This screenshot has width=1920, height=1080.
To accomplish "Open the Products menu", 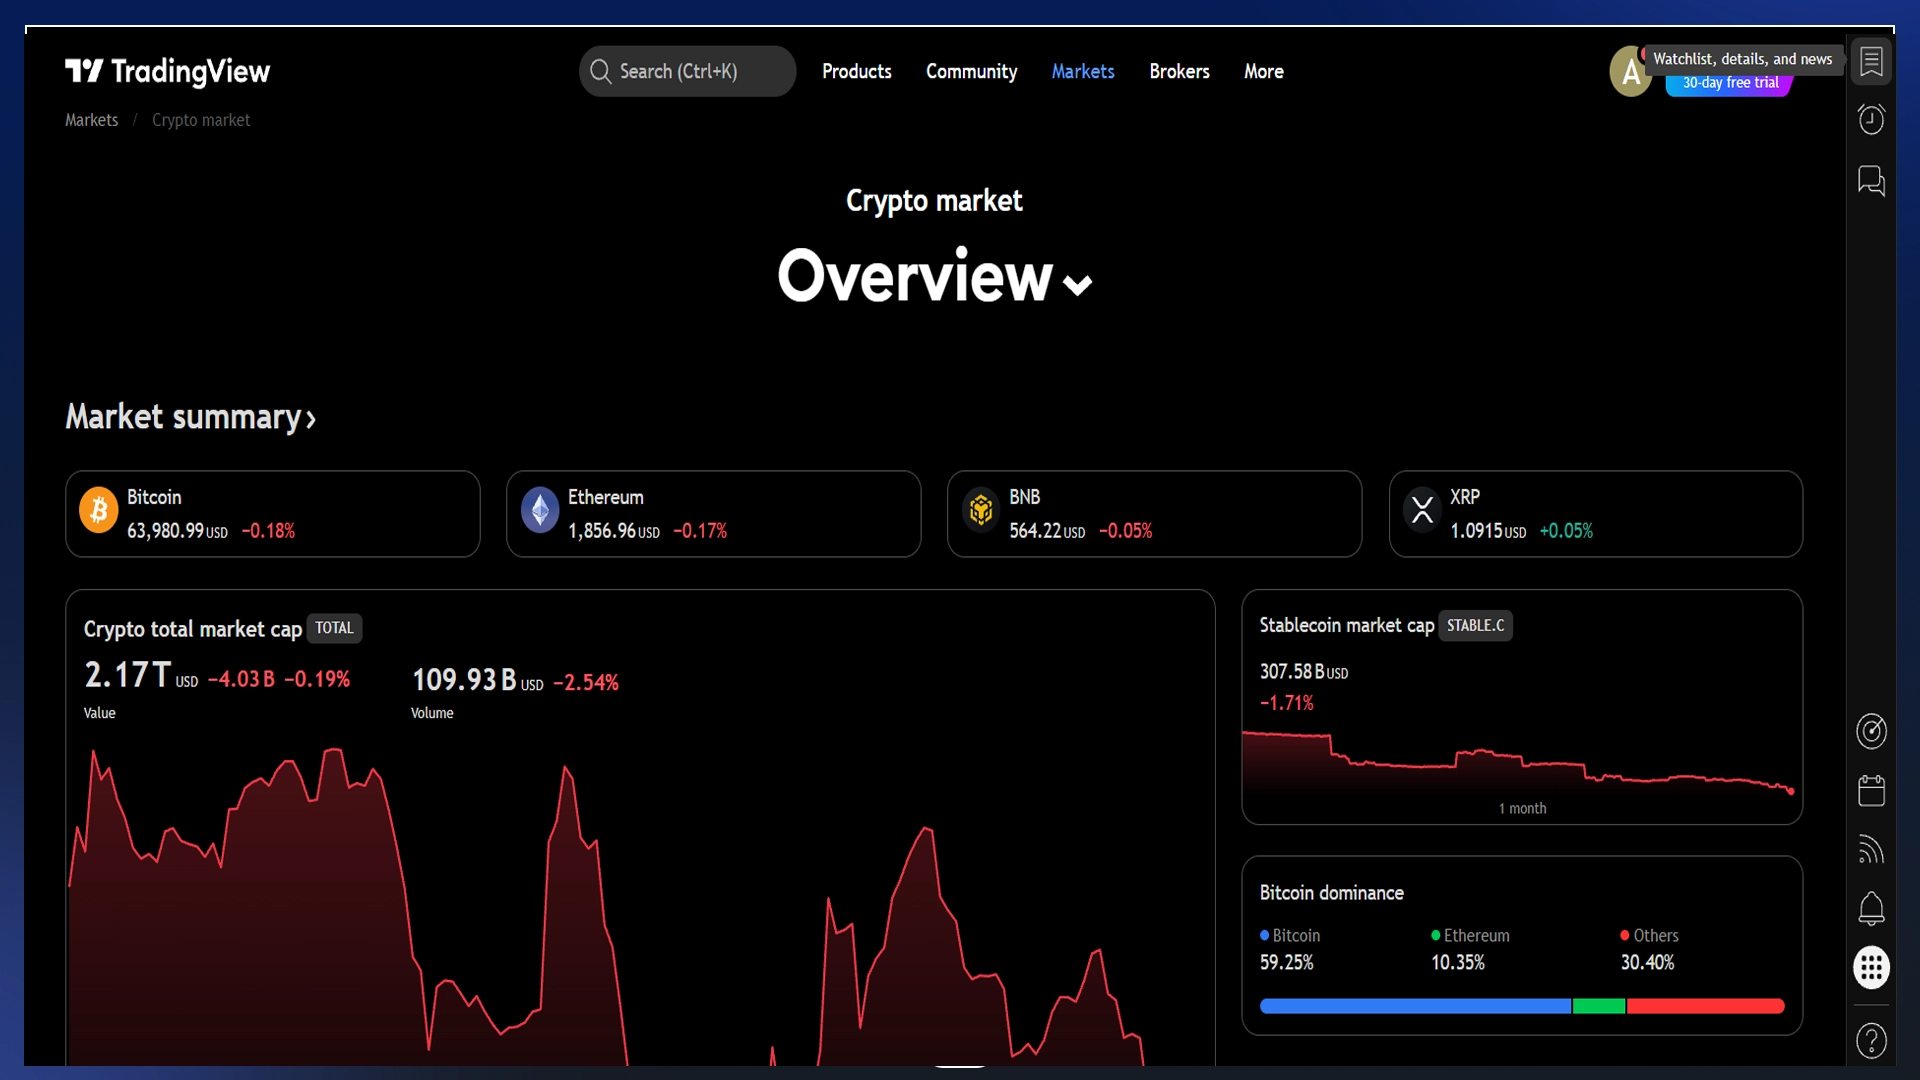I will [856, 71].
